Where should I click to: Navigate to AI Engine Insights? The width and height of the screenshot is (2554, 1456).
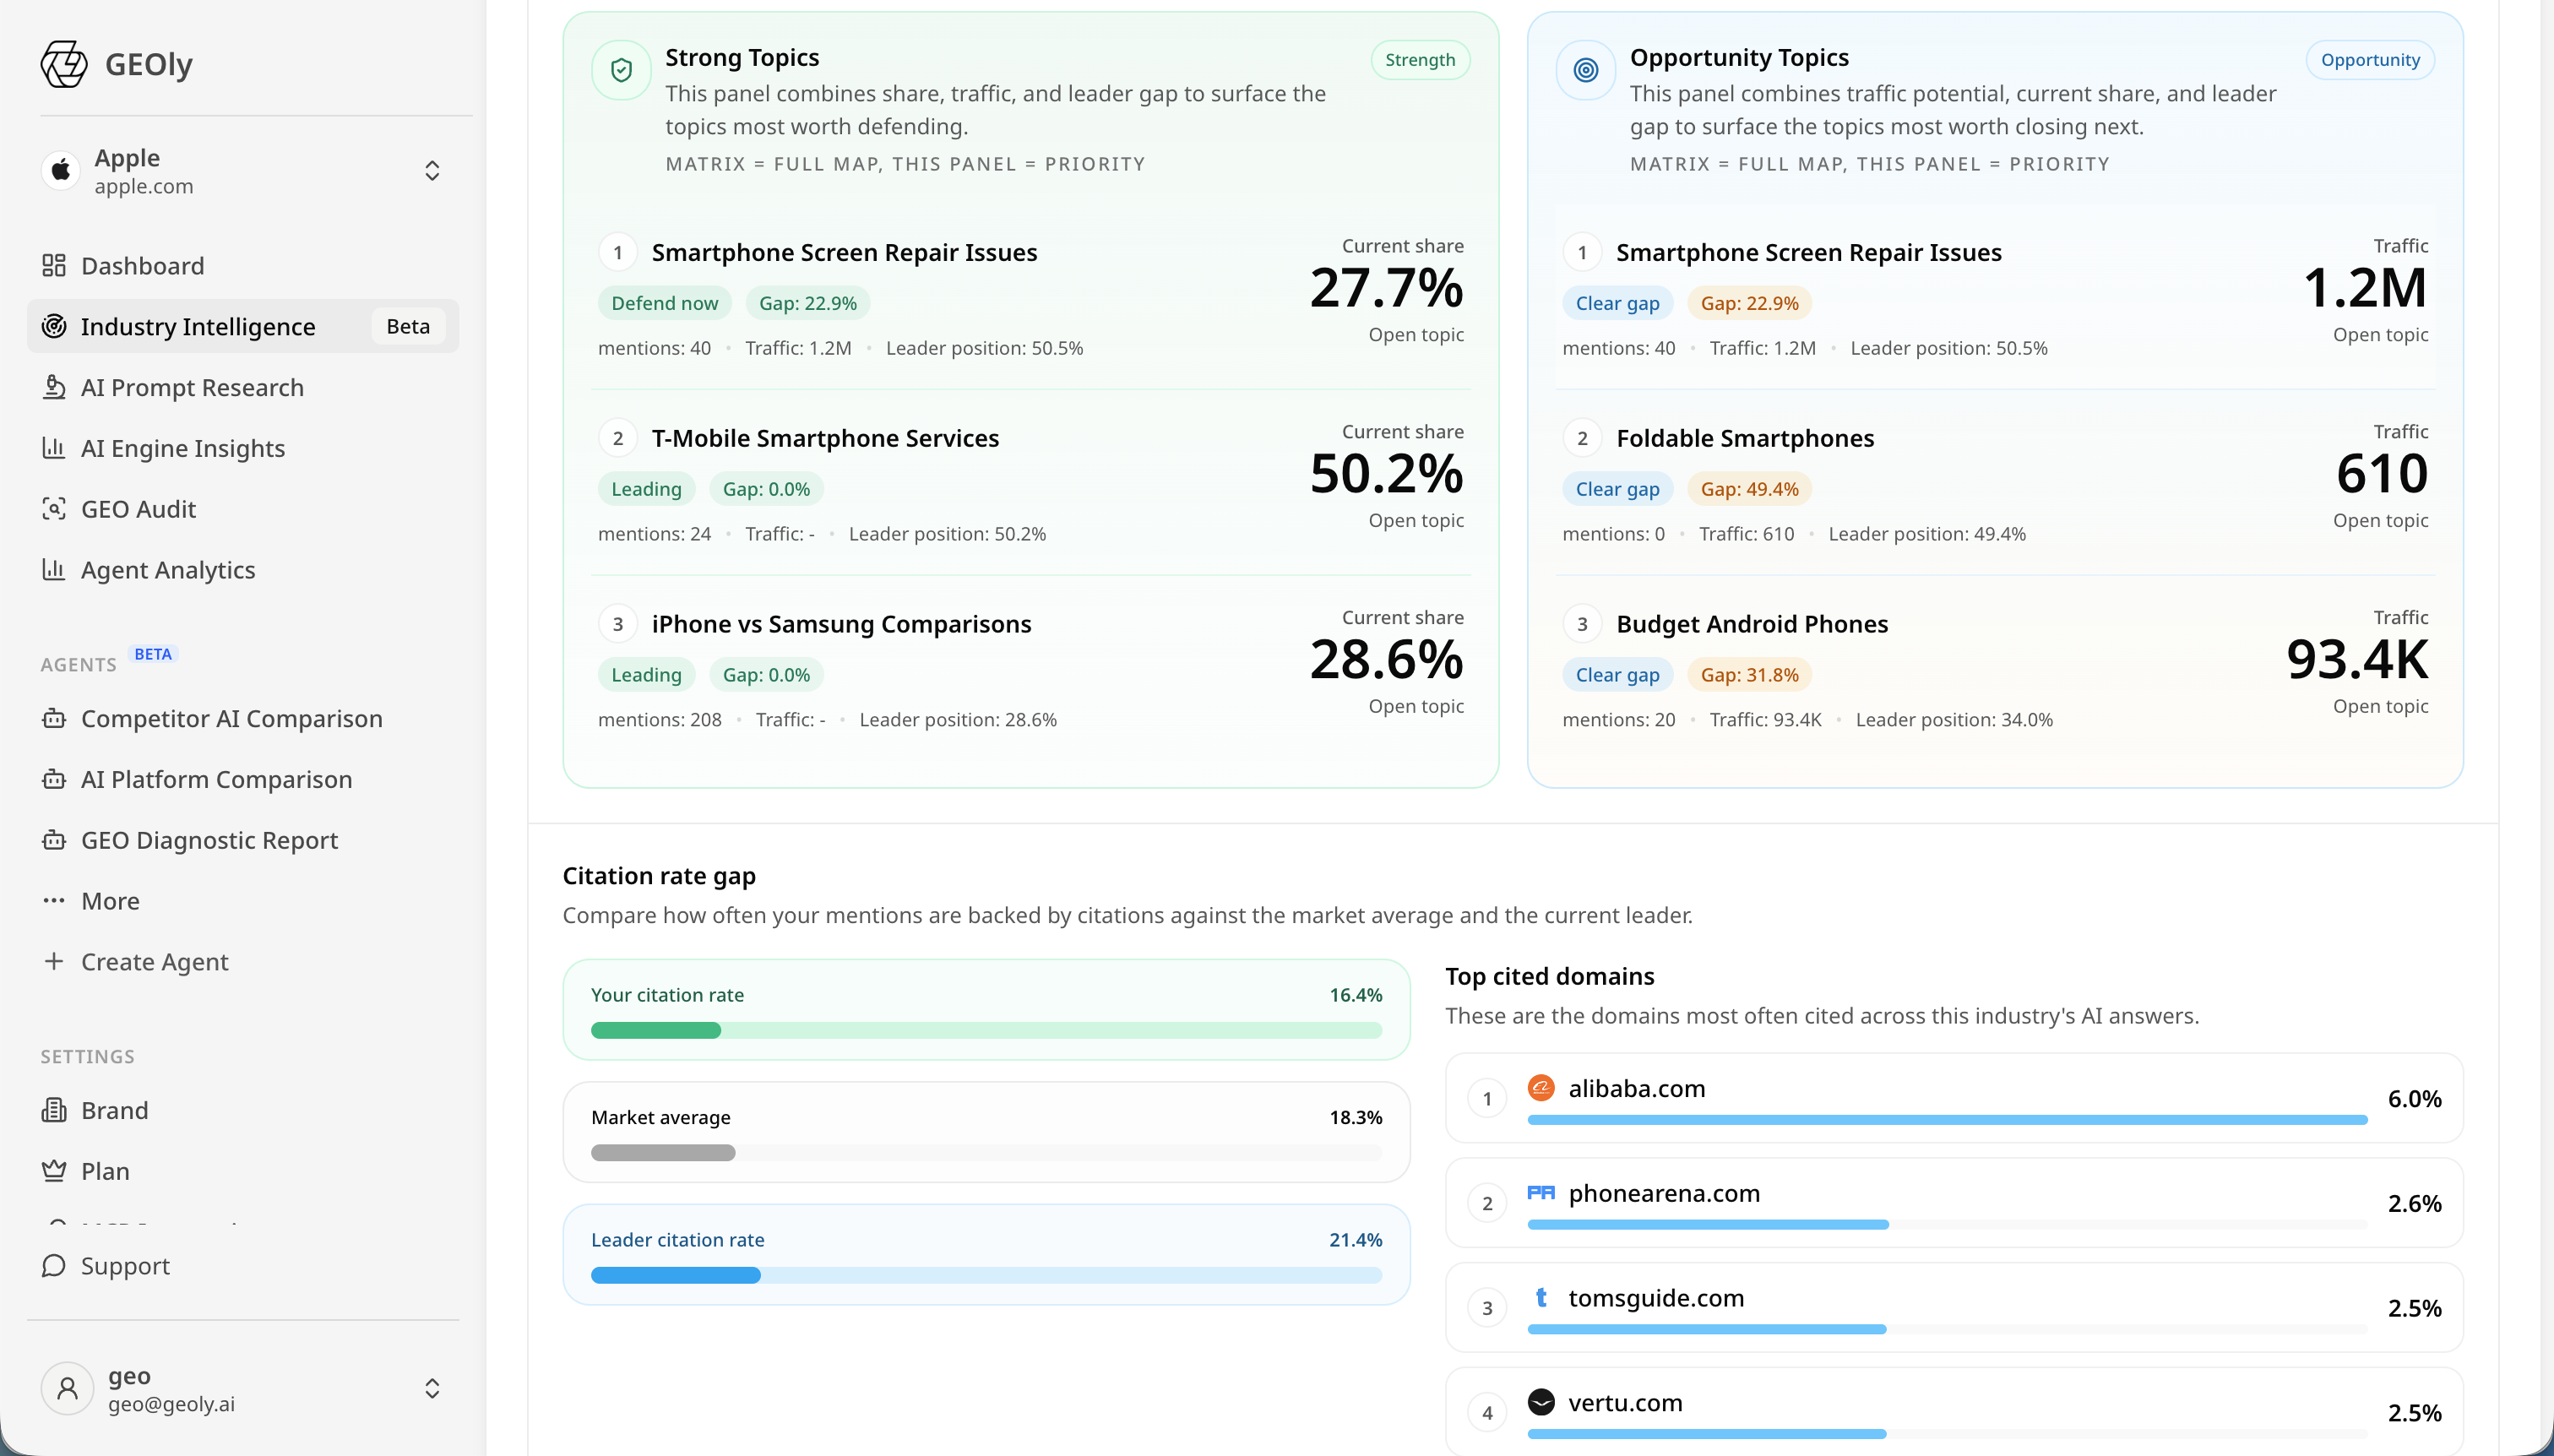pos(243,448)
